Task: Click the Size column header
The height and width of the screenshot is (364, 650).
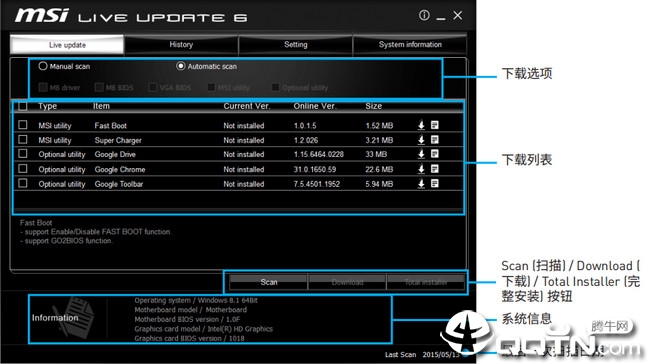Action: coord(374,106)
